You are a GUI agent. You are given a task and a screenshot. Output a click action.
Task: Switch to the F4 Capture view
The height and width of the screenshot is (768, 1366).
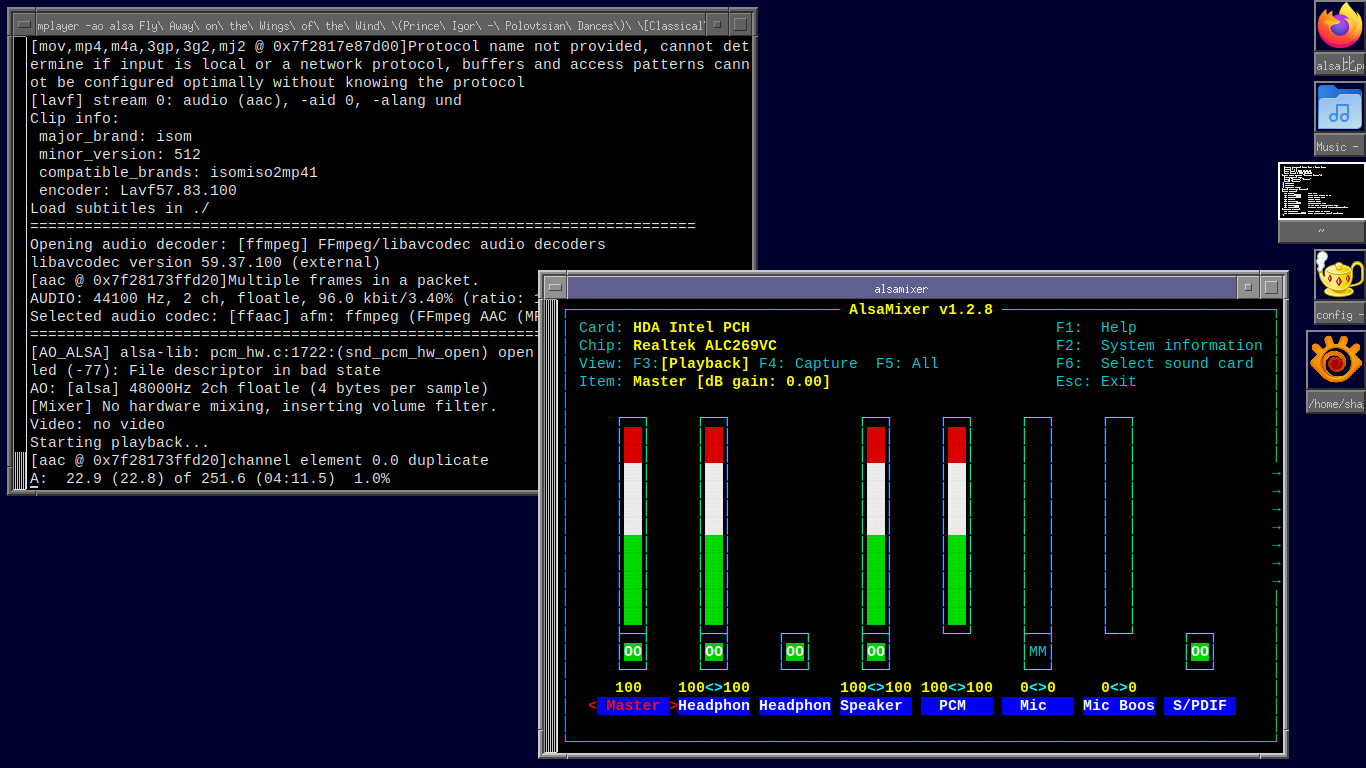pos(808,364)
